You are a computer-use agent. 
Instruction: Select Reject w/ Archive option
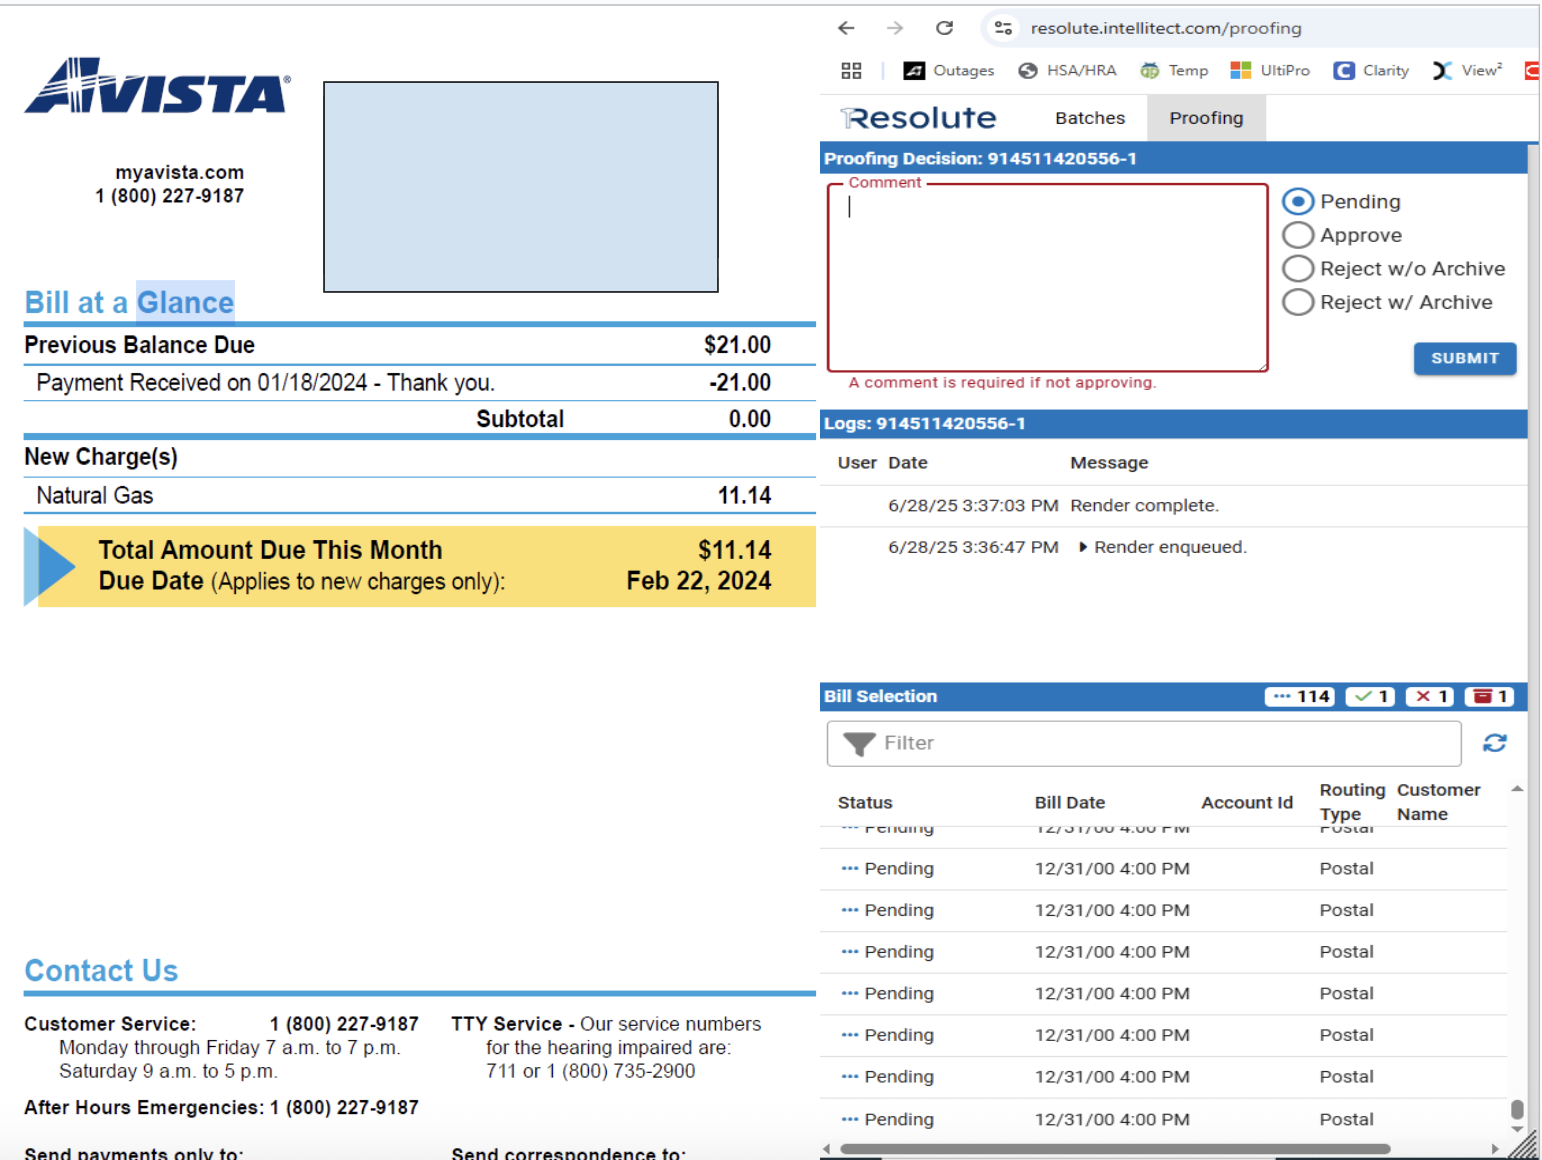pos(1298,302)
